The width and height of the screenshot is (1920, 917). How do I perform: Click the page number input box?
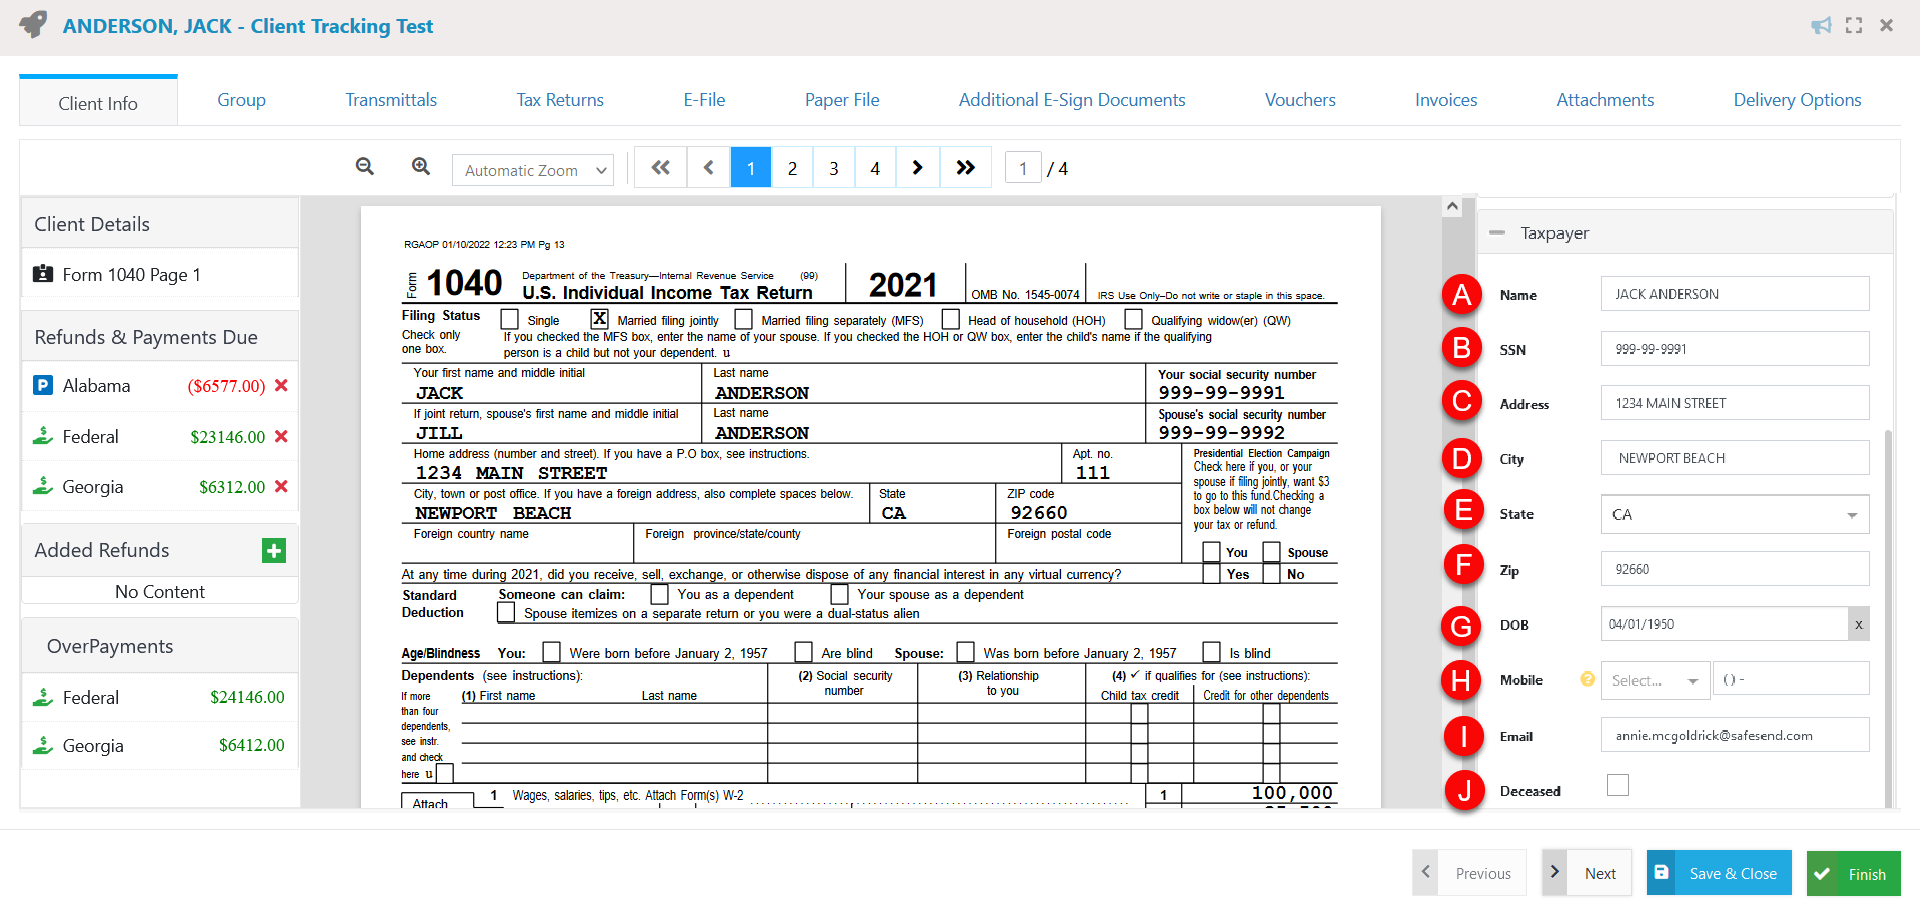(1023, 169)
